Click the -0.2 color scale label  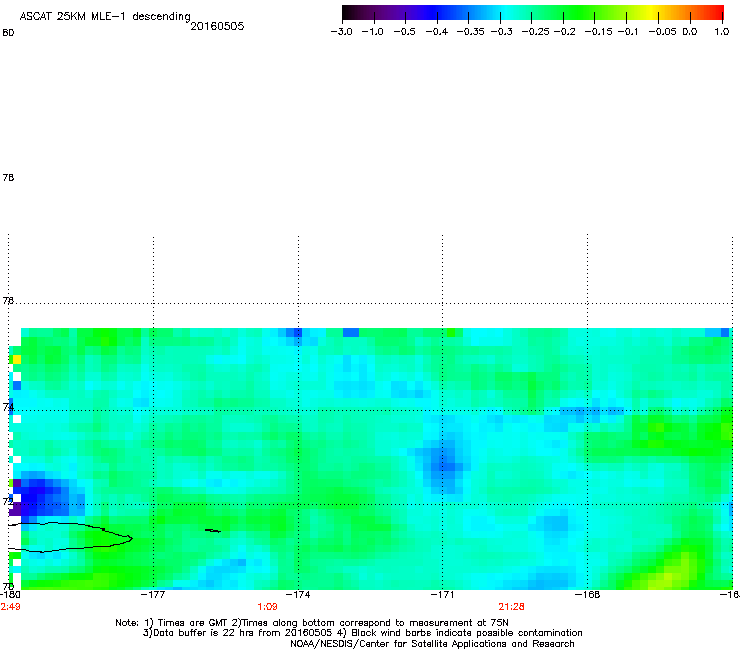[x=564, y=32]
